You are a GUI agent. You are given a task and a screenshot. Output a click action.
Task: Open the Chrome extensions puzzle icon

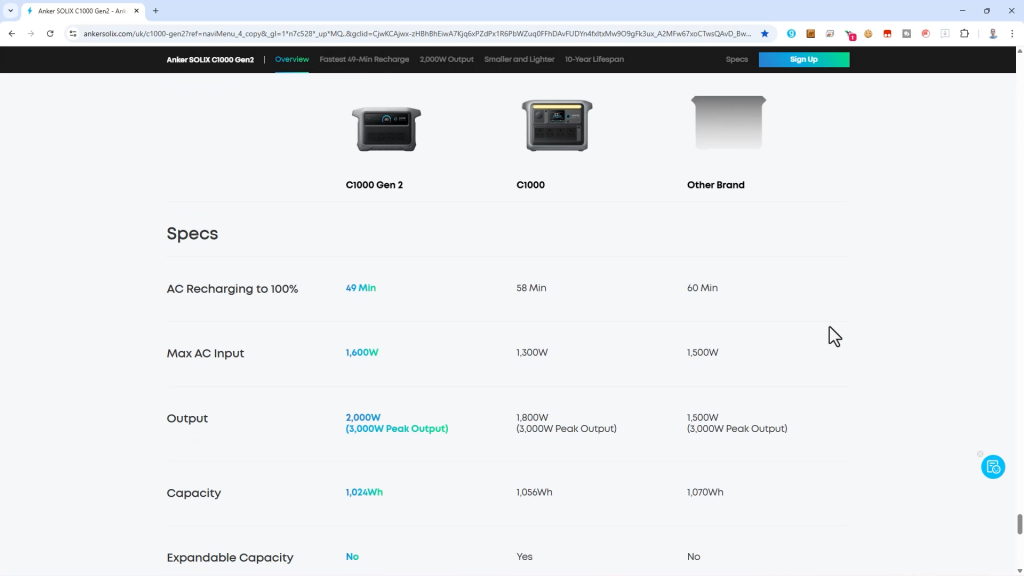coord(964,33)
